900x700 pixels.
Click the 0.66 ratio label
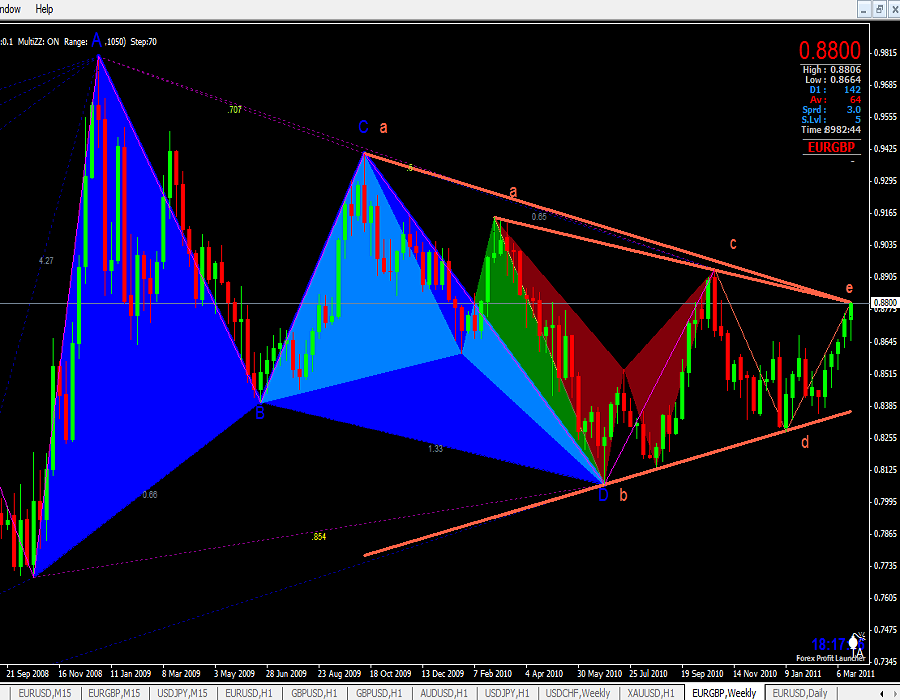[x=150, y=495]
